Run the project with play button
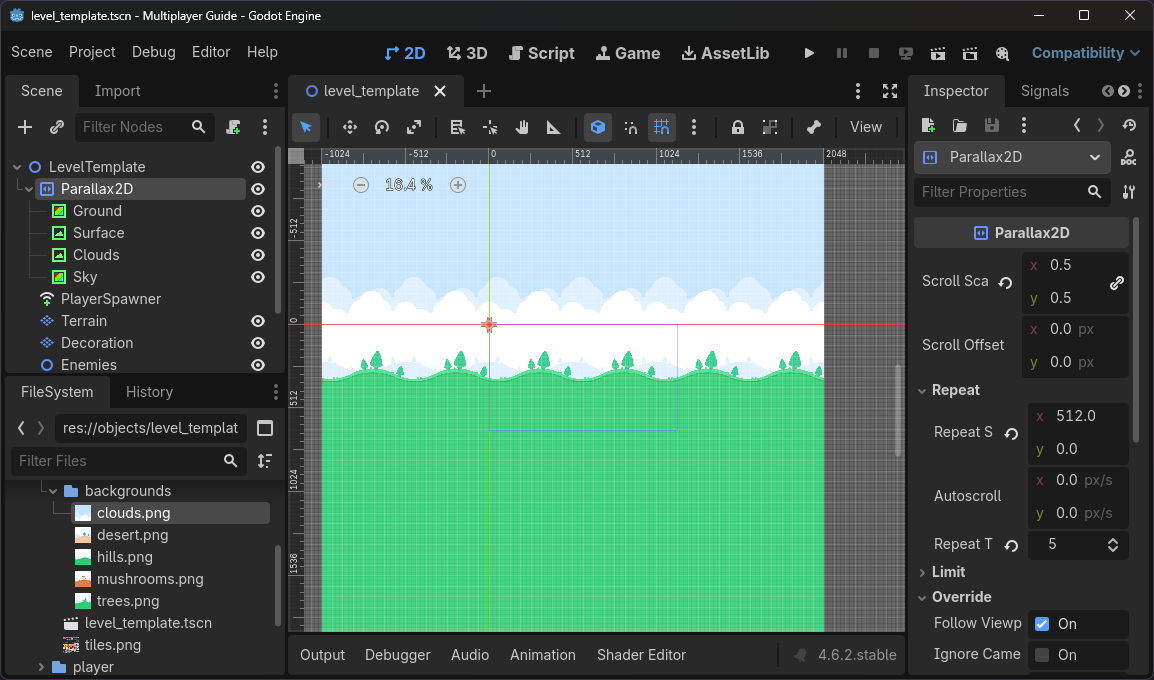 coord(809,53)
